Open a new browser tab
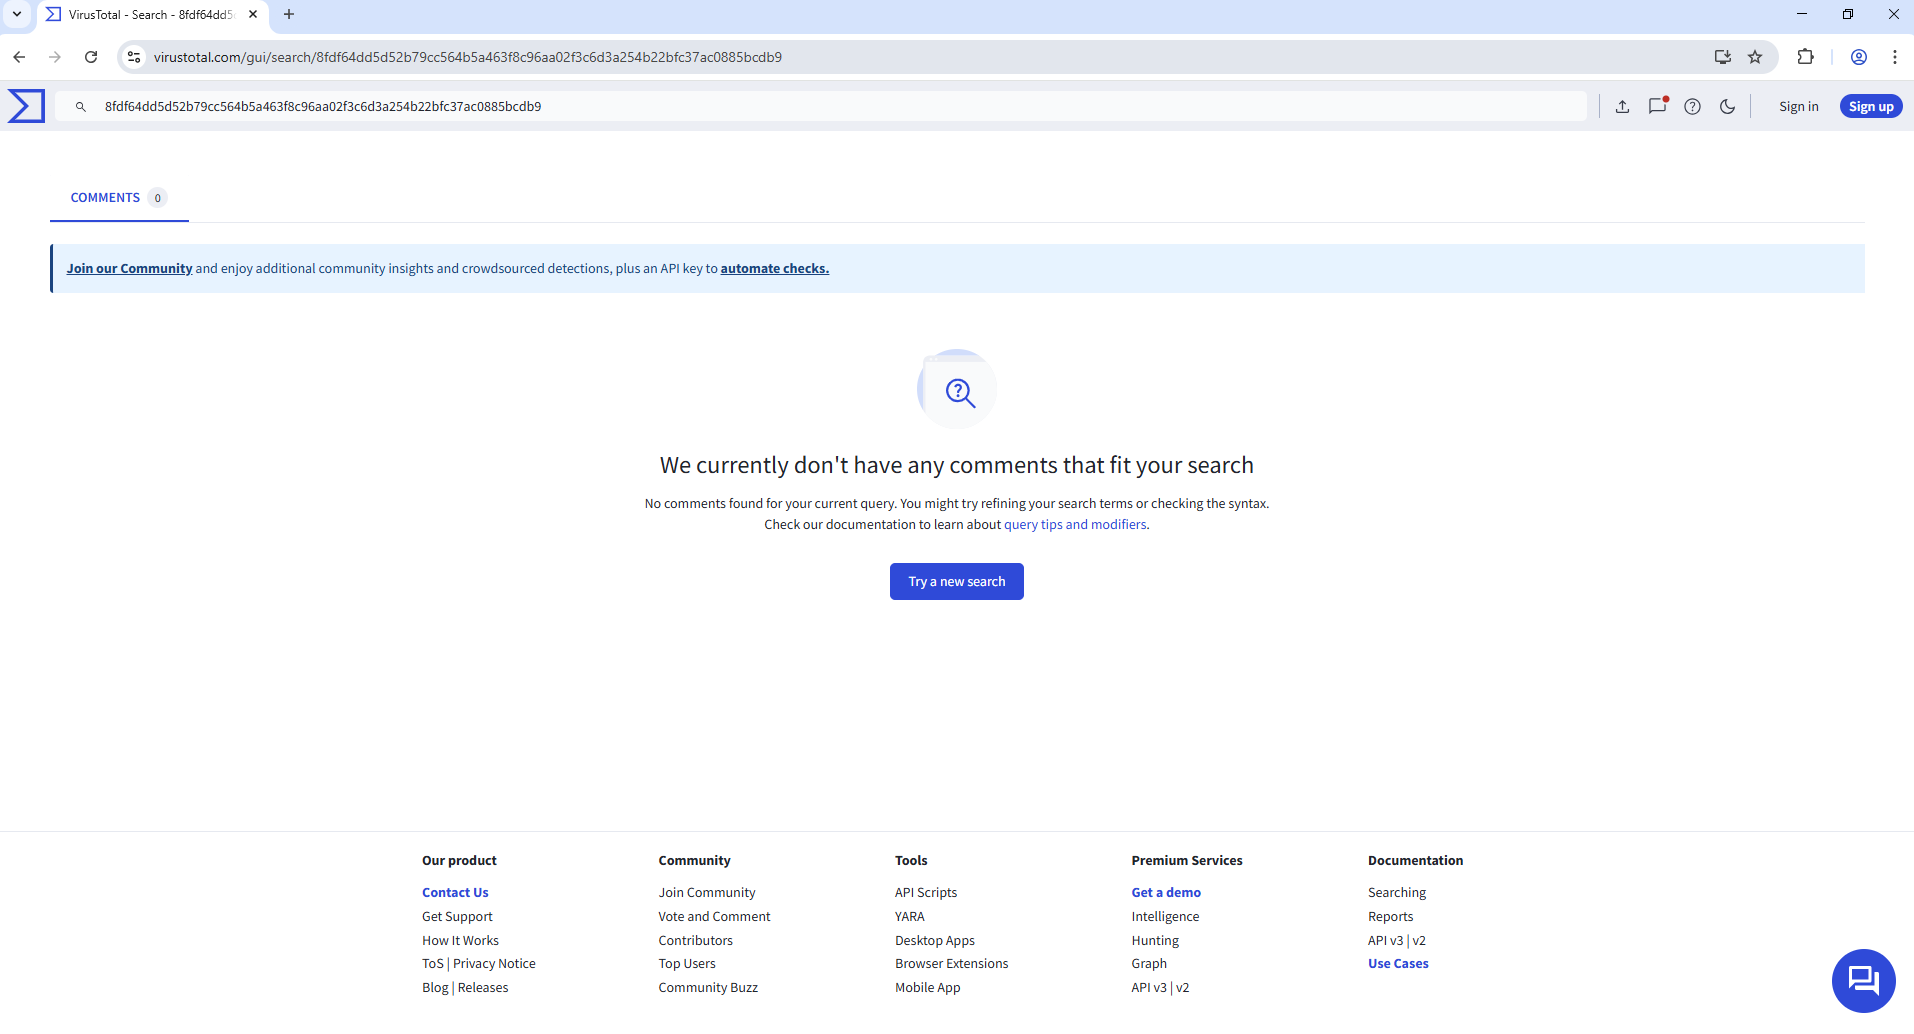 [x=289, y=14]
